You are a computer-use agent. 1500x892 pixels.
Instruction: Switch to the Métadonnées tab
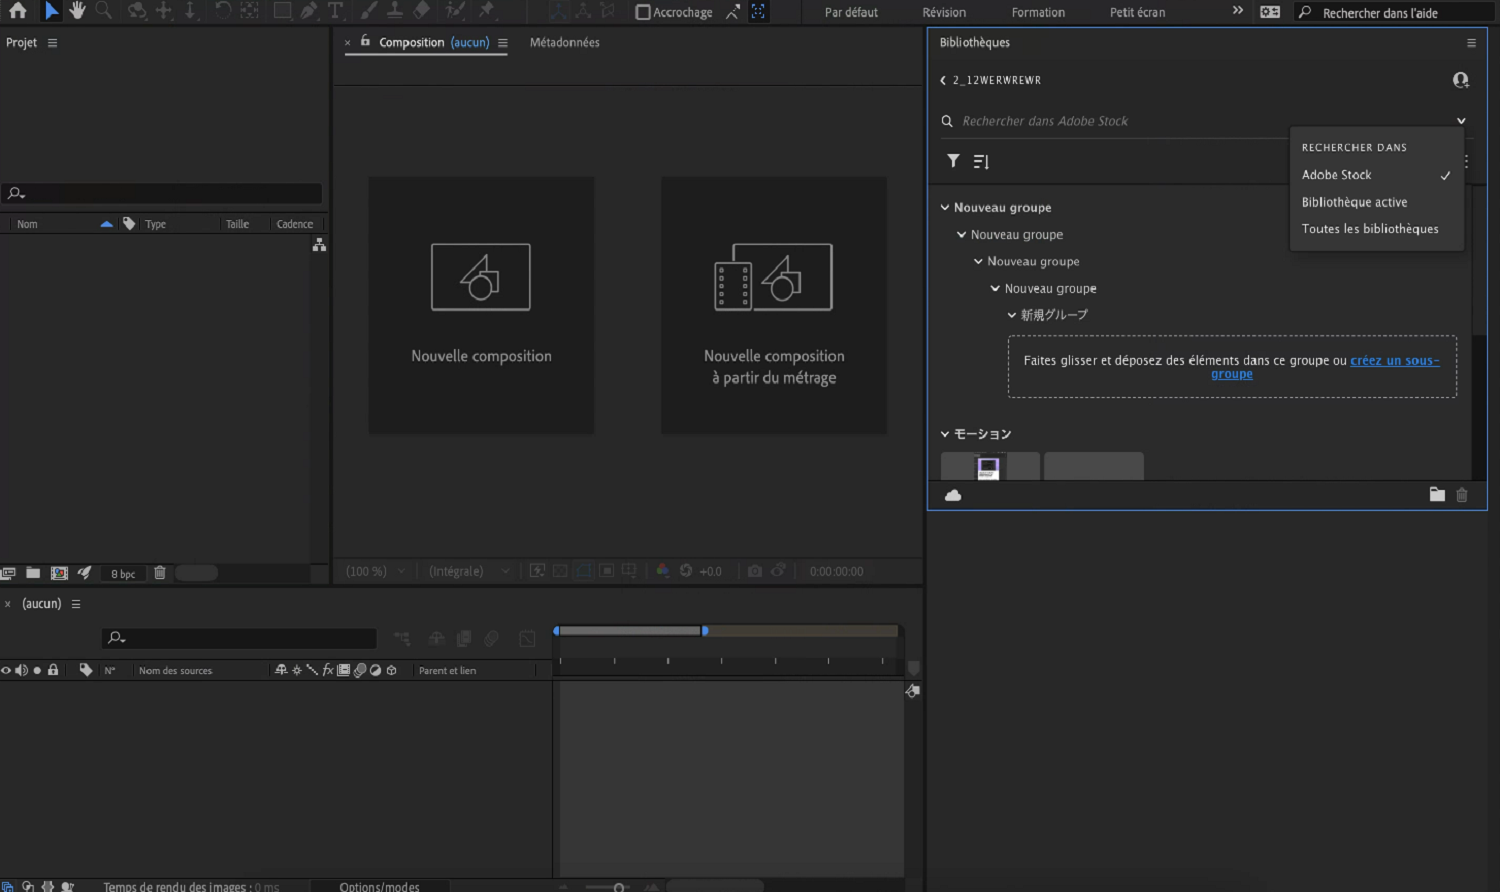click(x=564, y=42)
